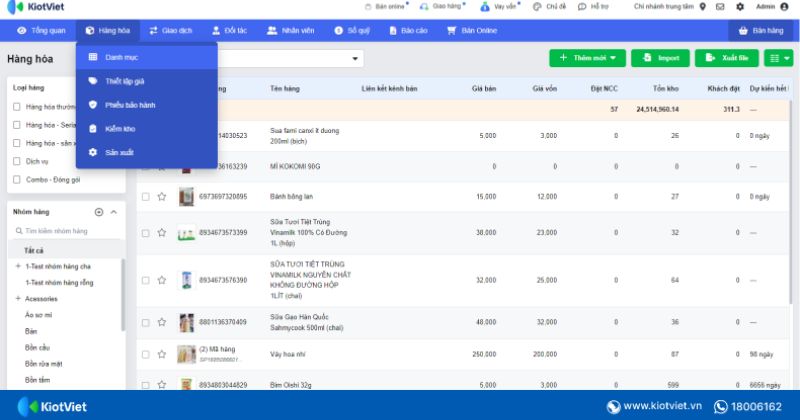This screenshot has width=800, height=420.
Task: Open the Bán Online menu
Action: [x=472, y=31]
